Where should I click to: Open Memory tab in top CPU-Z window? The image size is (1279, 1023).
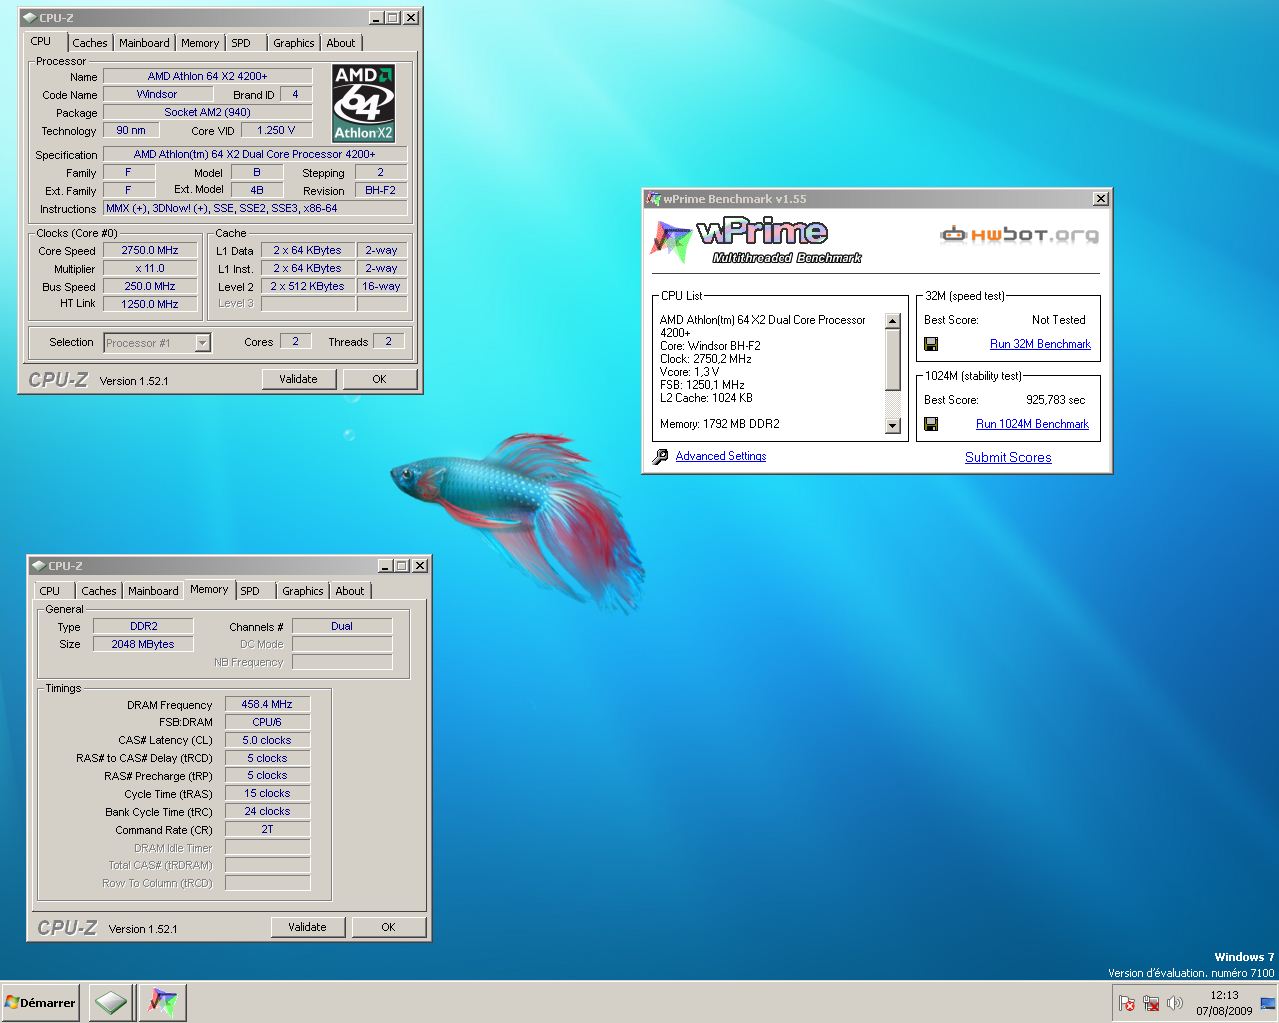point(200,43)
